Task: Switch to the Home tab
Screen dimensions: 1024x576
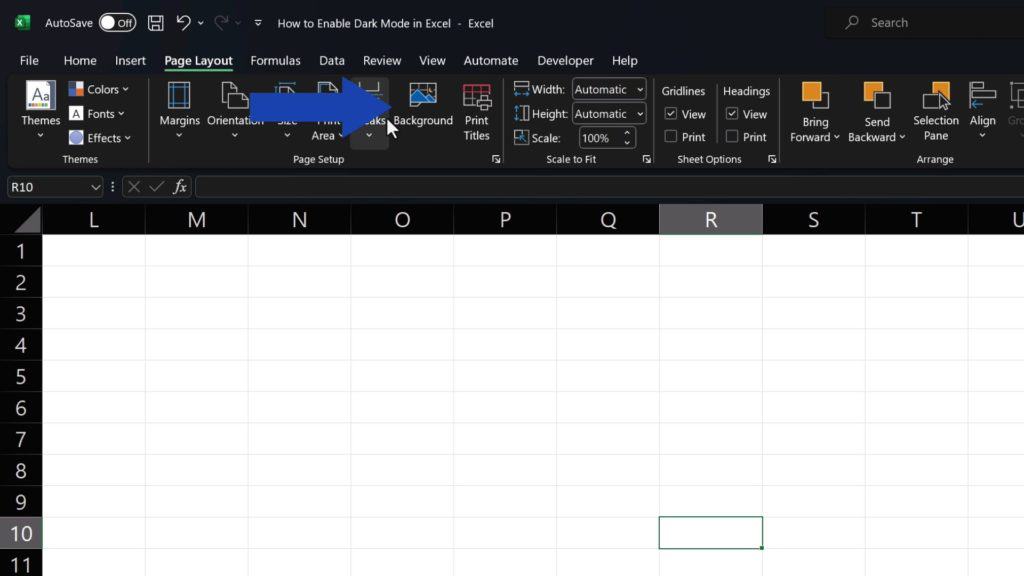Action: pyautogui.click(x=80, y=60)
